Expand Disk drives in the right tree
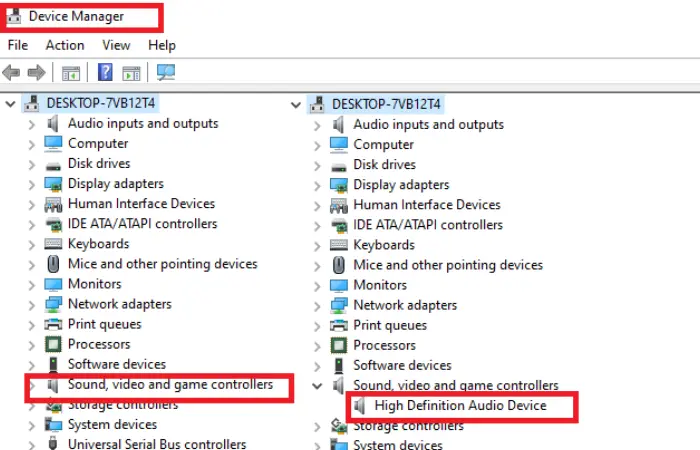This screenshot has width=700, height=450. (317, 166)
